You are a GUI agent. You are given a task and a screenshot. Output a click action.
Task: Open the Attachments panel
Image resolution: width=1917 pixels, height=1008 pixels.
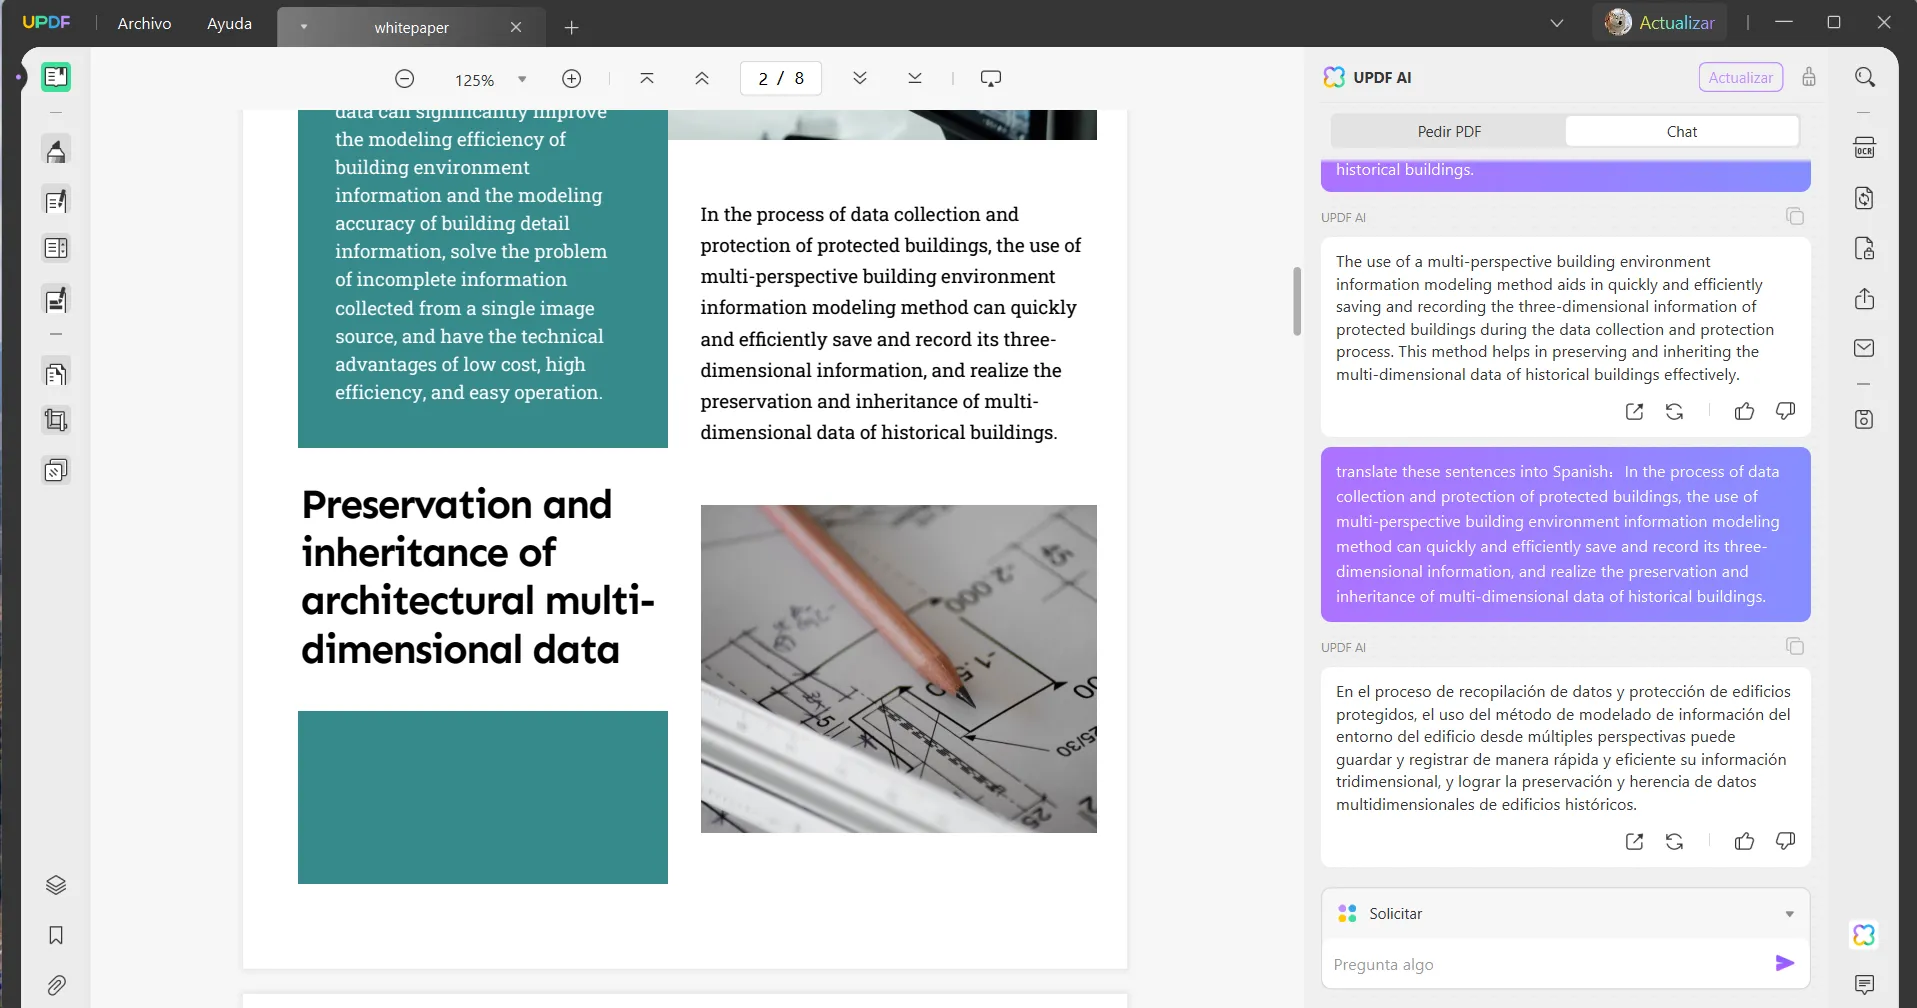pos(56,985)
